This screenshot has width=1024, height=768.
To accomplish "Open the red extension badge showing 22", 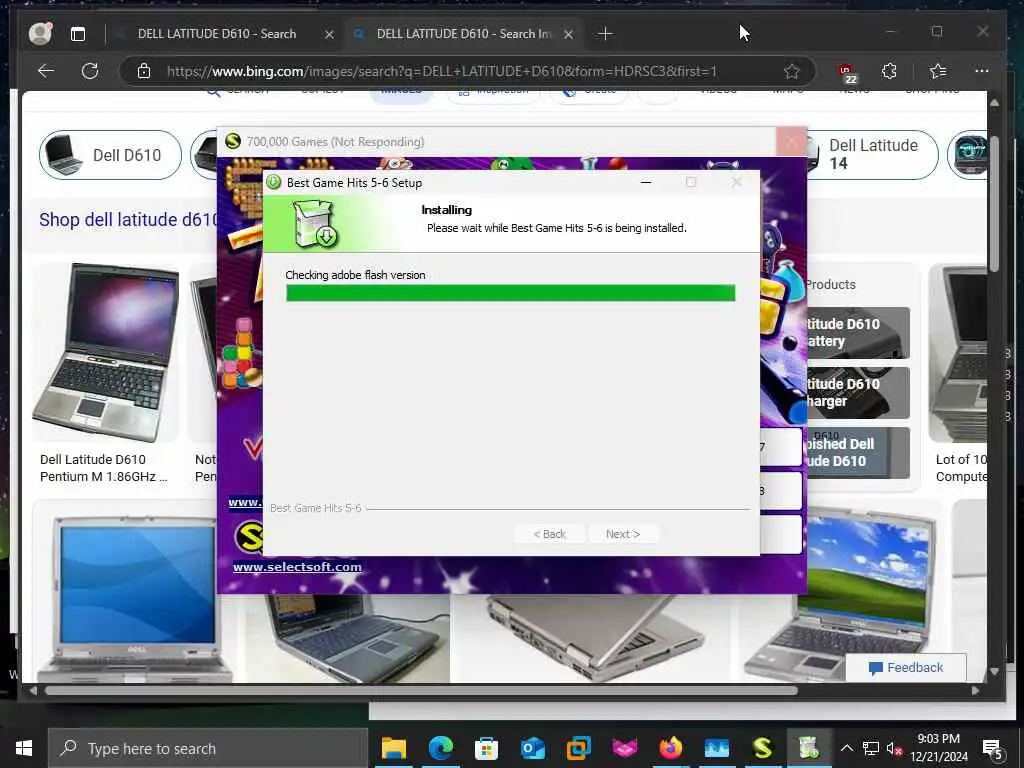I will click(847, 73).
